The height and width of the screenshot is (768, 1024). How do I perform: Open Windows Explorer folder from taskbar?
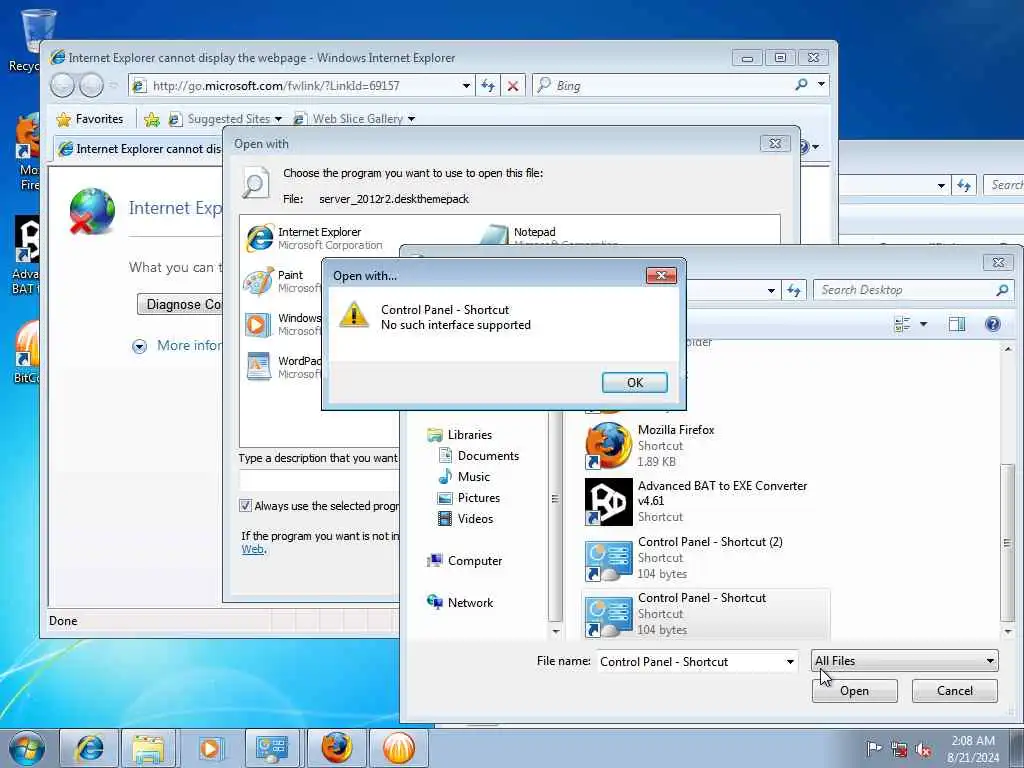(148, 748)
